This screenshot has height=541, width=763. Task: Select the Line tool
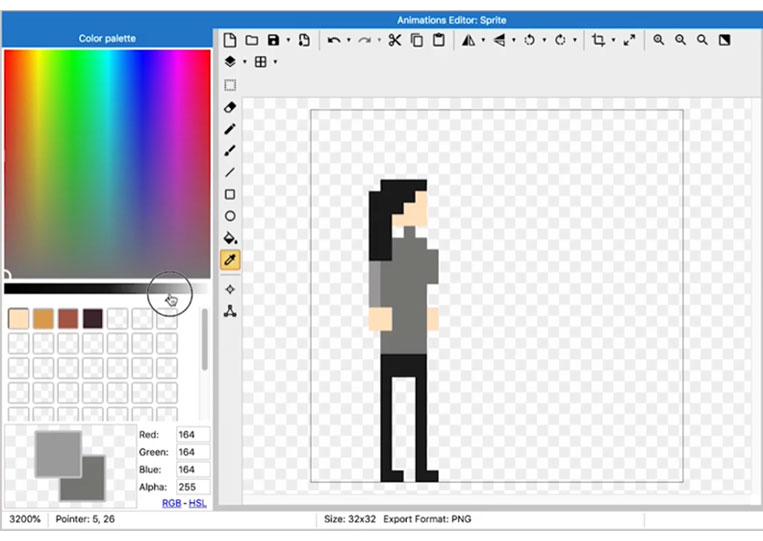230,172
